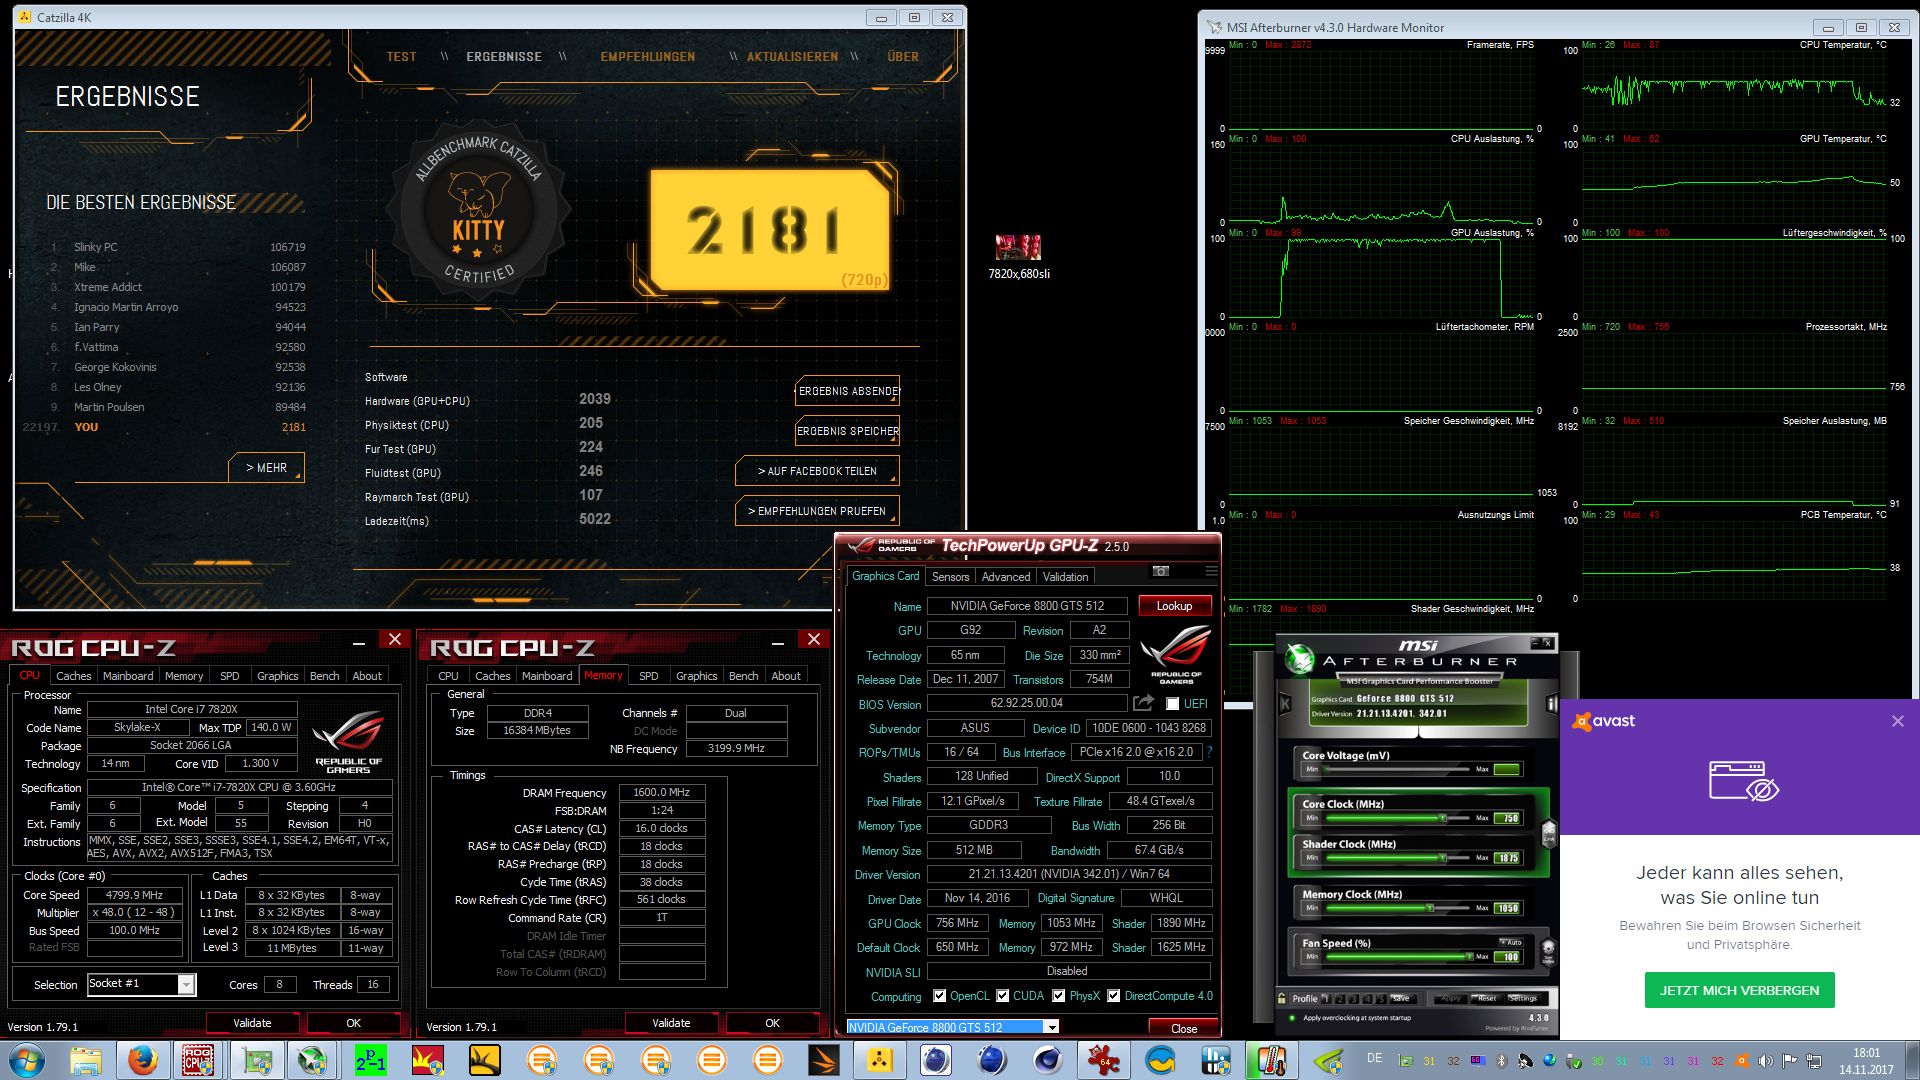Image resolution: width=1920 pixels, height=1080 pixels.
Task: Click the 2P-1 green taskbar icon
Action: (x=370, y=1060)
